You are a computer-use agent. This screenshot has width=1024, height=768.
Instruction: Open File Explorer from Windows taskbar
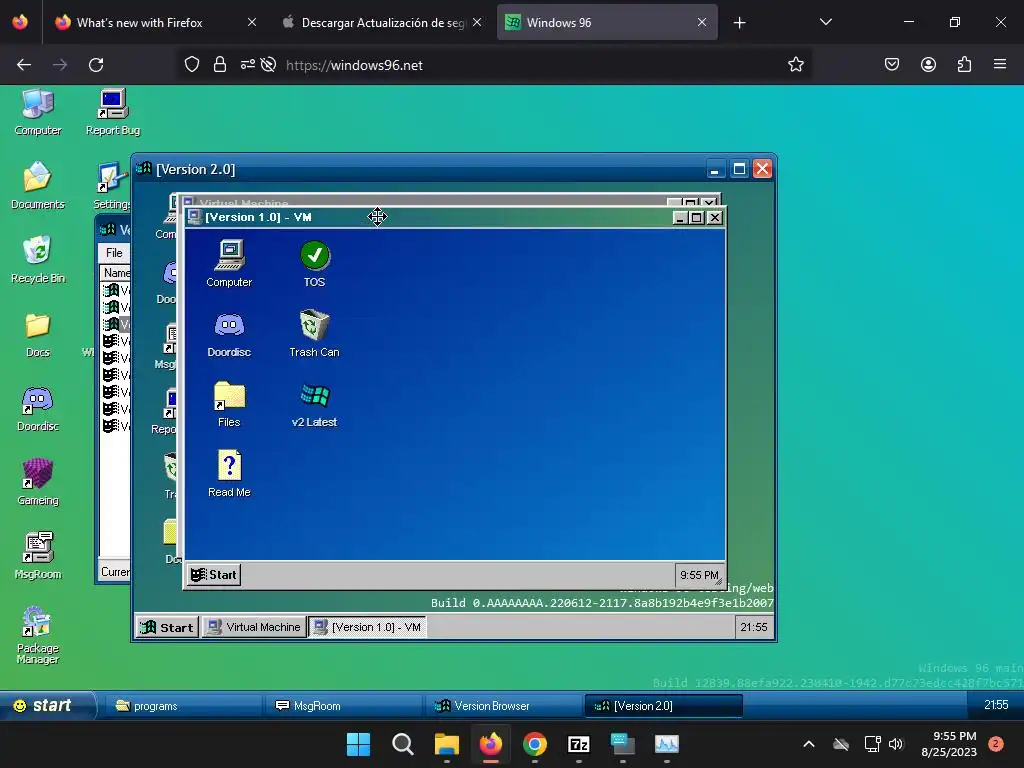click(x=447, y=744)
